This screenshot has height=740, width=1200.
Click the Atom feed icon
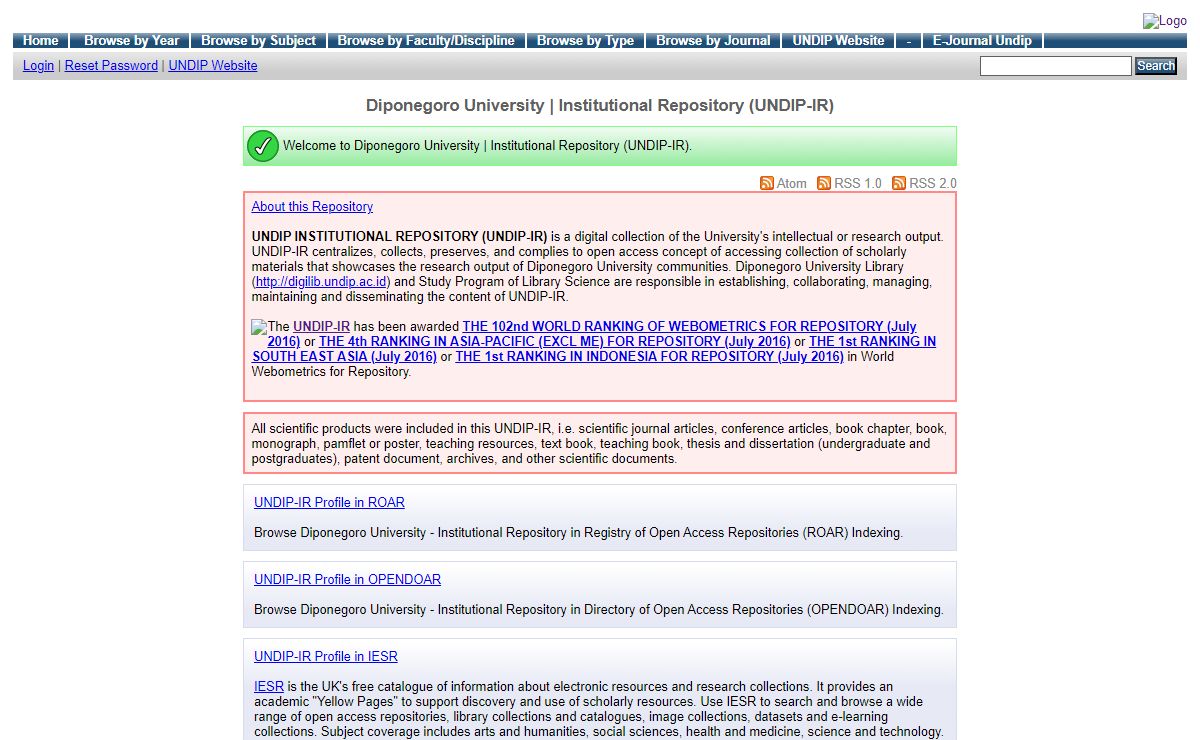pyautogui.click(x=767, y=183)
